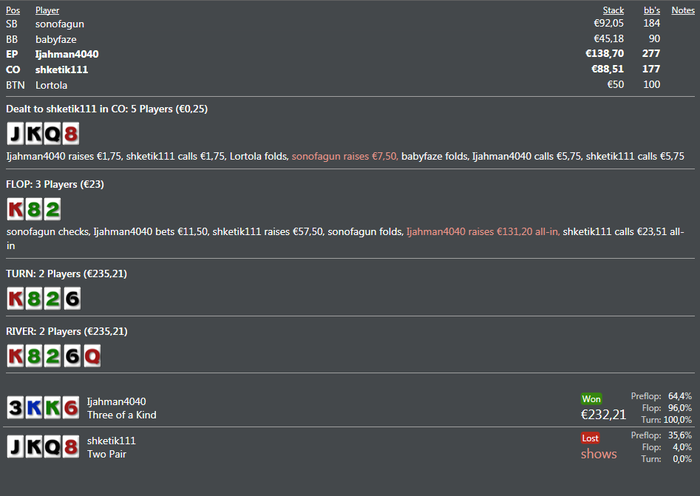Click the black 6 card on the turn
The width and height of the screenshot is (700, 496).
71,299
